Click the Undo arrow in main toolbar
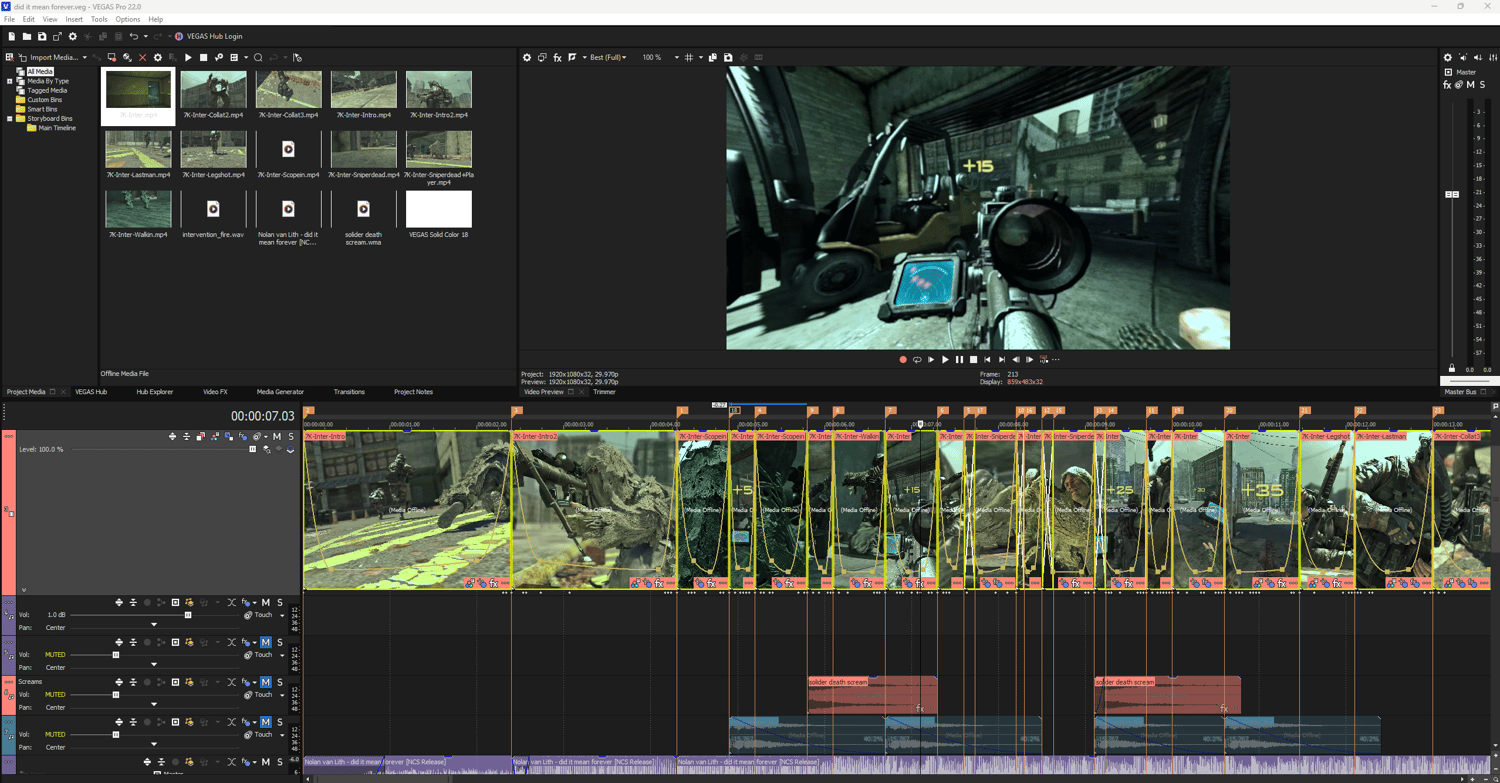The width and height of the screenshot is (1500, 783). 133,36
